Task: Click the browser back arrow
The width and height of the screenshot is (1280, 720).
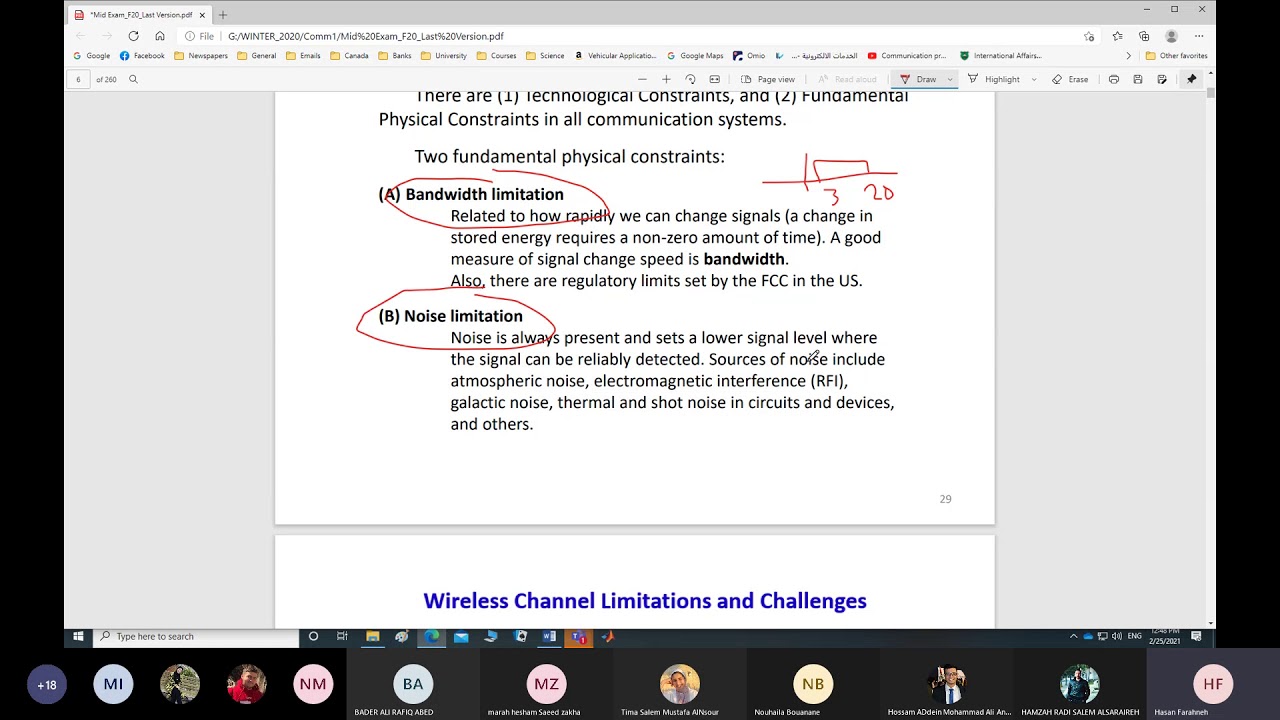Action: [x=81, y=36]
